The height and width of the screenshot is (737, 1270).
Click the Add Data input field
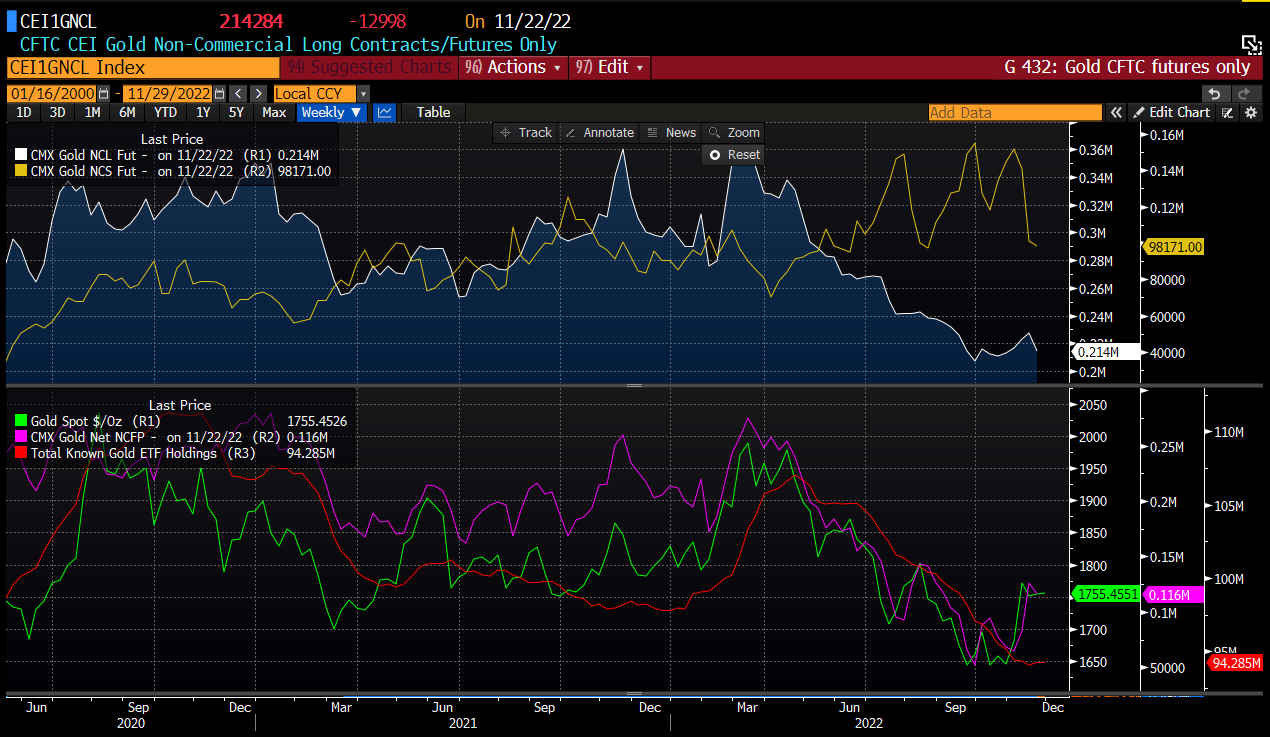[1013, 112]
